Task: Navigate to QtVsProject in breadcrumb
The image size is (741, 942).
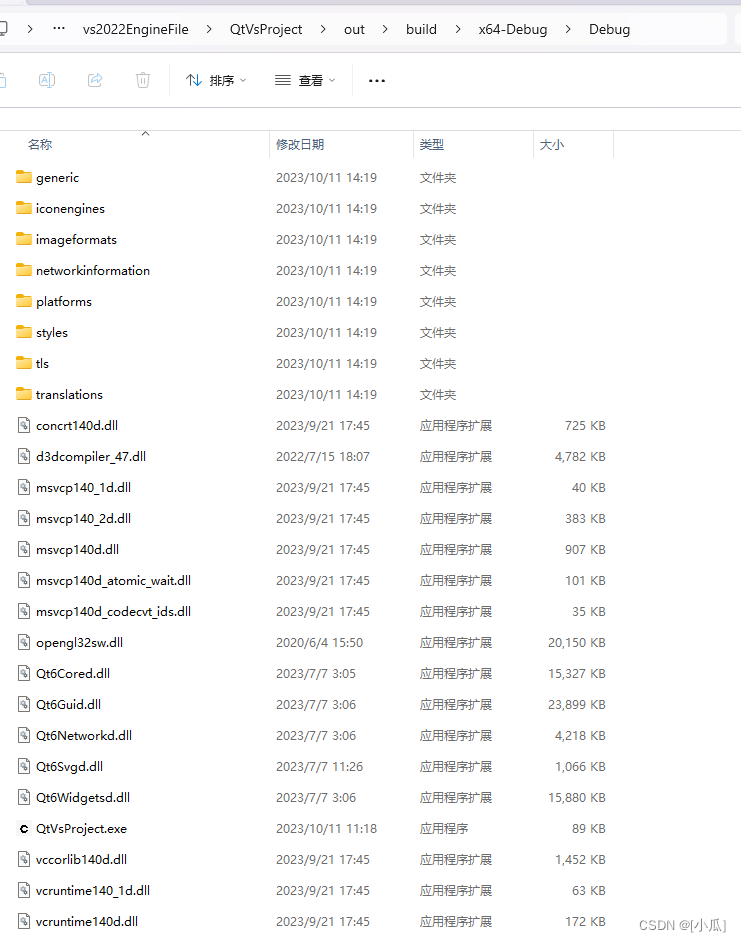Action: tap(266, 29)
